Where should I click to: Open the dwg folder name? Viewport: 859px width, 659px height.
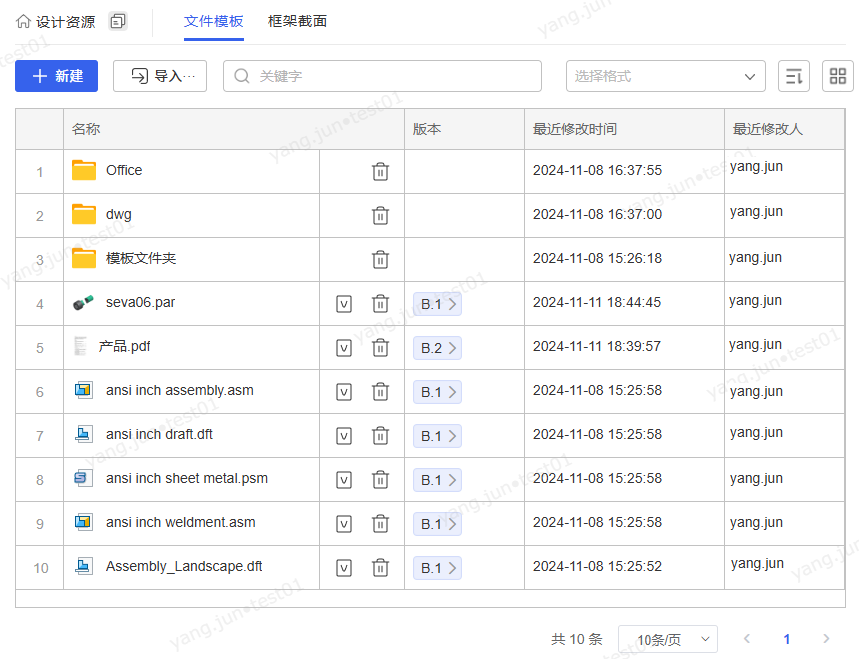(119, 215)
